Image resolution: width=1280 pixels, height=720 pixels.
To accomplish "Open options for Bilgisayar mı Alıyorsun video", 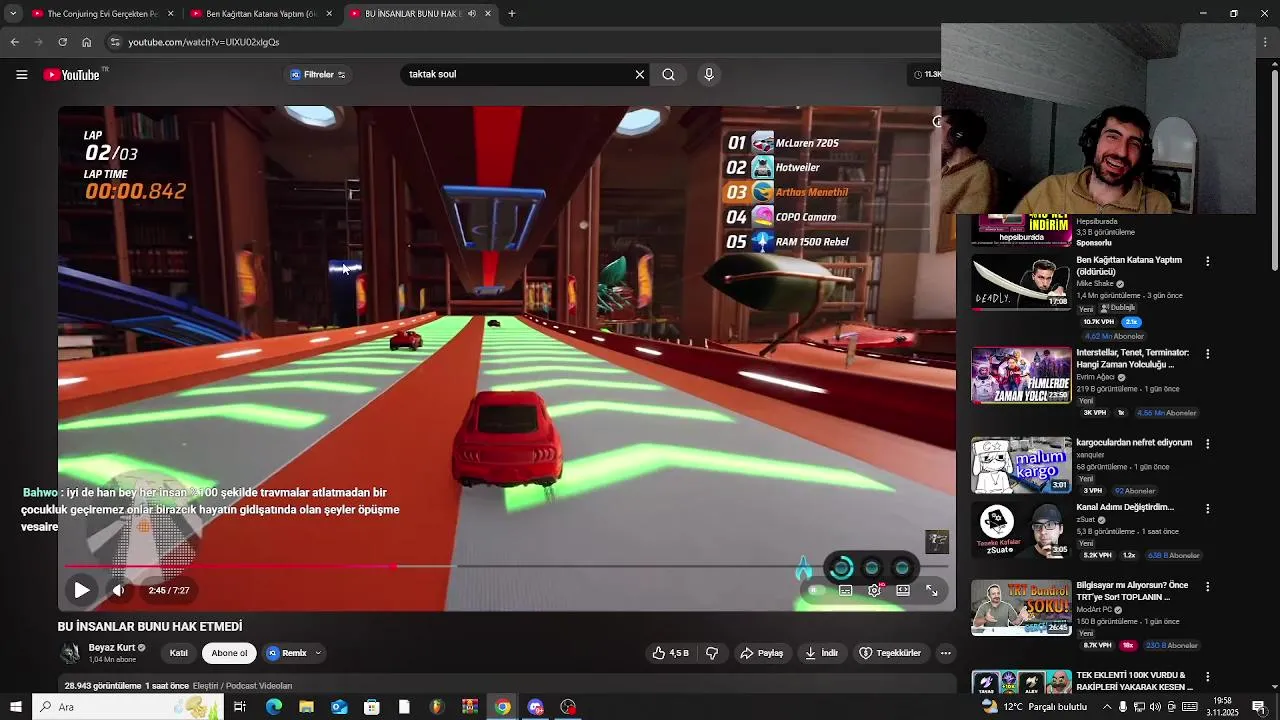I will pos(1207,587).
